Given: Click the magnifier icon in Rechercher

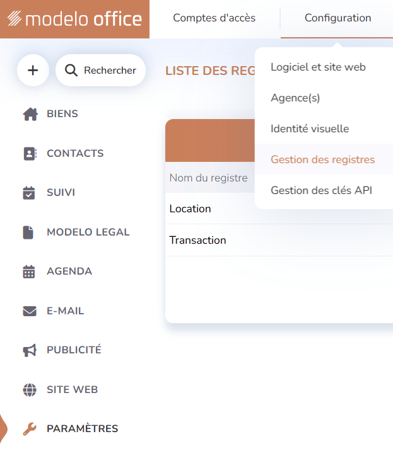Looking at the screenshot, I should tap(71, 70).
